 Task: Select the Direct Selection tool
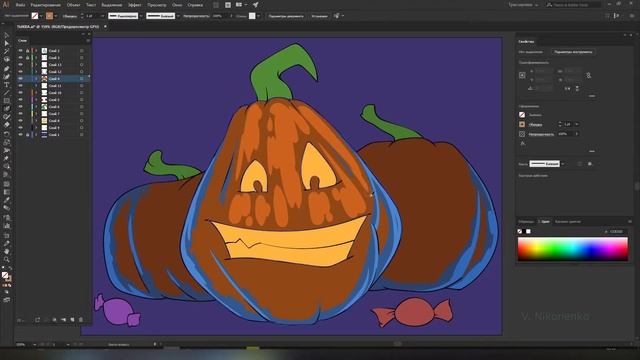click(7, 44)
